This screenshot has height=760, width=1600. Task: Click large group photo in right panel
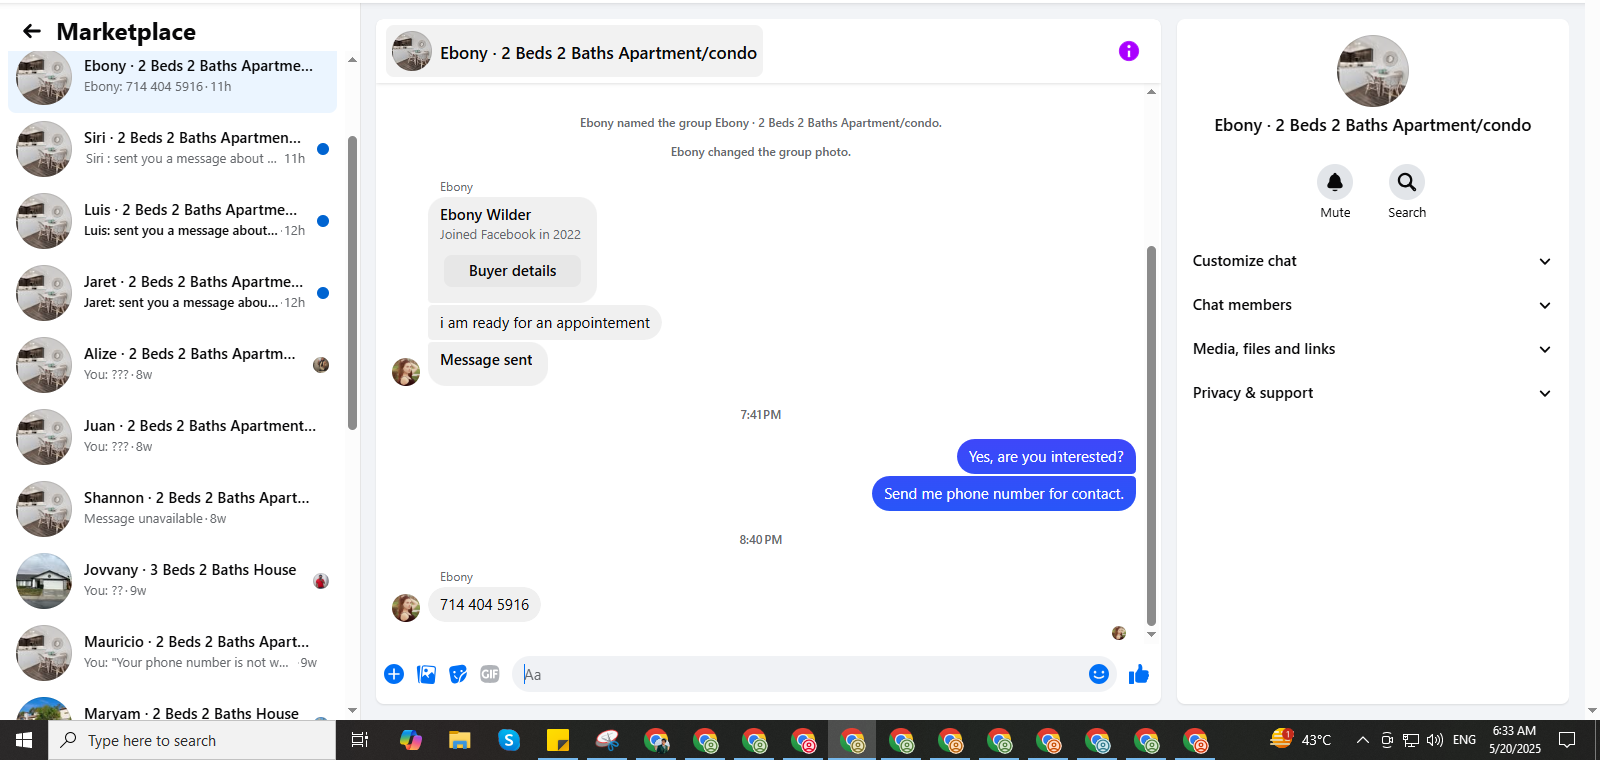(1372, 71)
